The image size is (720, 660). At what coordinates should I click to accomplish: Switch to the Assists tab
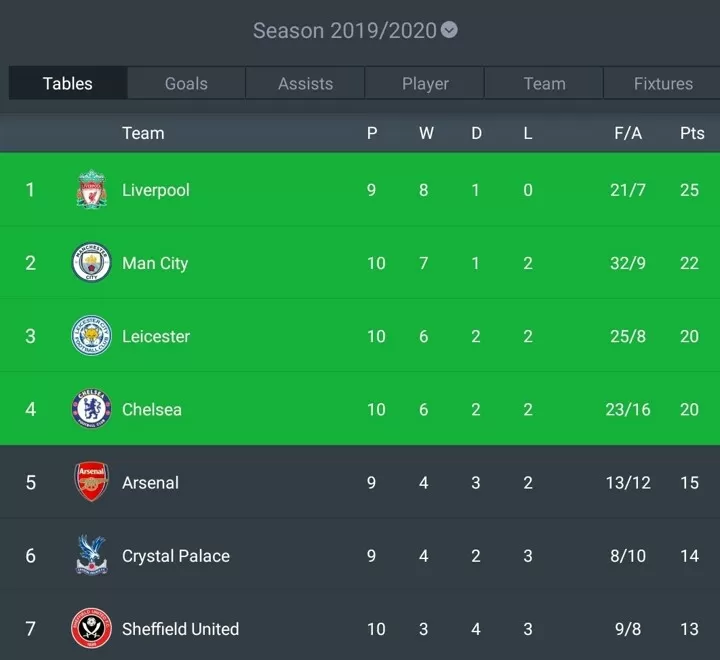pos(305,83)
